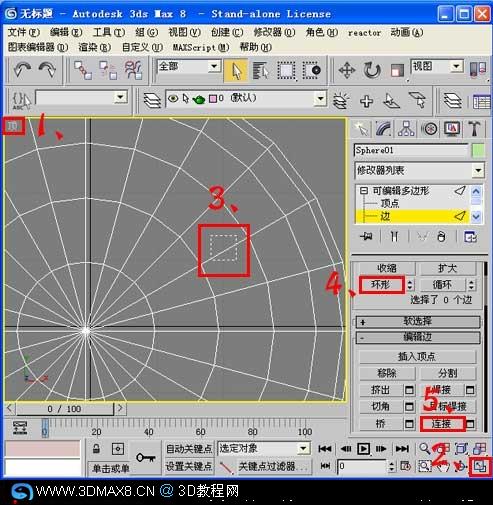493x505 pixels.
Task: Toggle 设置关键点 set key mode
Action: coord(189,466)
